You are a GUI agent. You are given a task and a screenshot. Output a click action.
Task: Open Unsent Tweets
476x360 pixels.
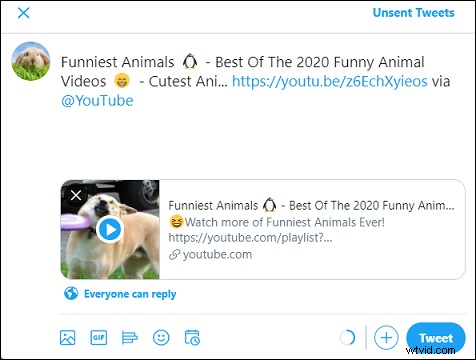(x=413, y=13)
